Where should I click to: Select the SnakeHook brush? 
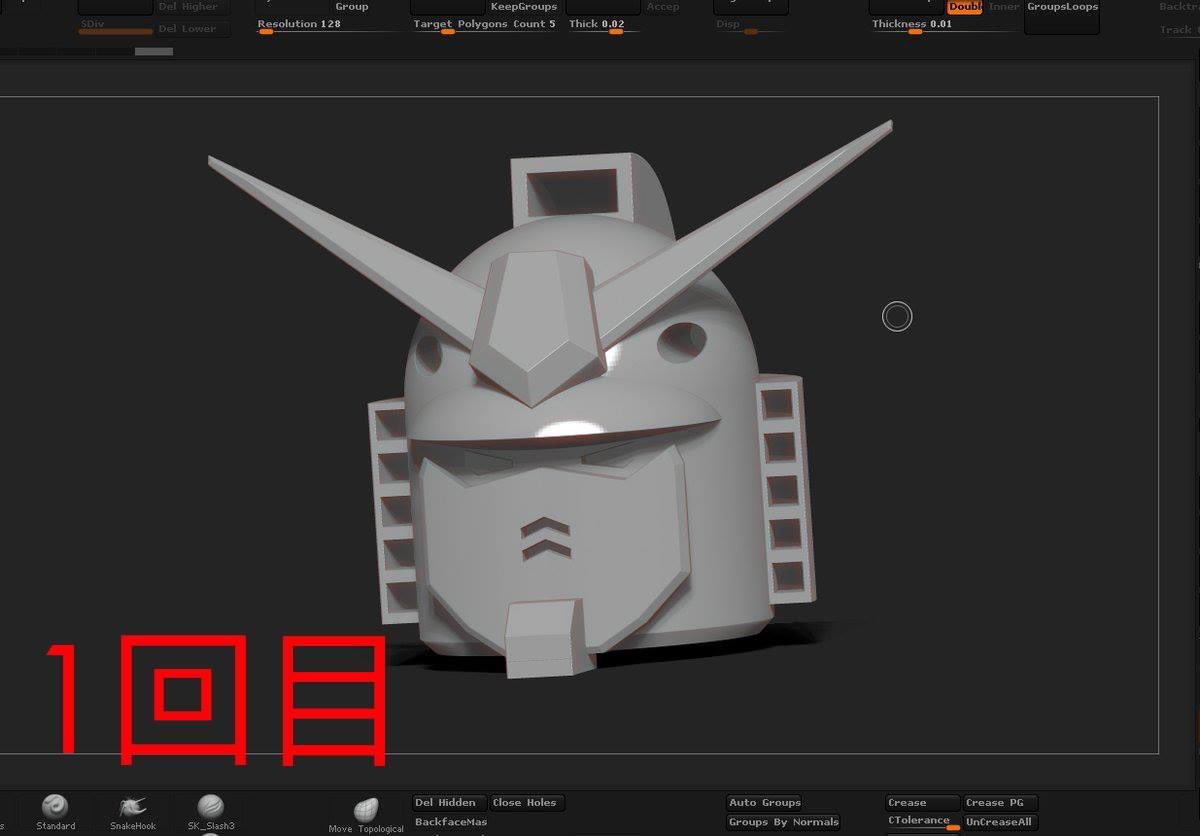[x=133, y=813]
